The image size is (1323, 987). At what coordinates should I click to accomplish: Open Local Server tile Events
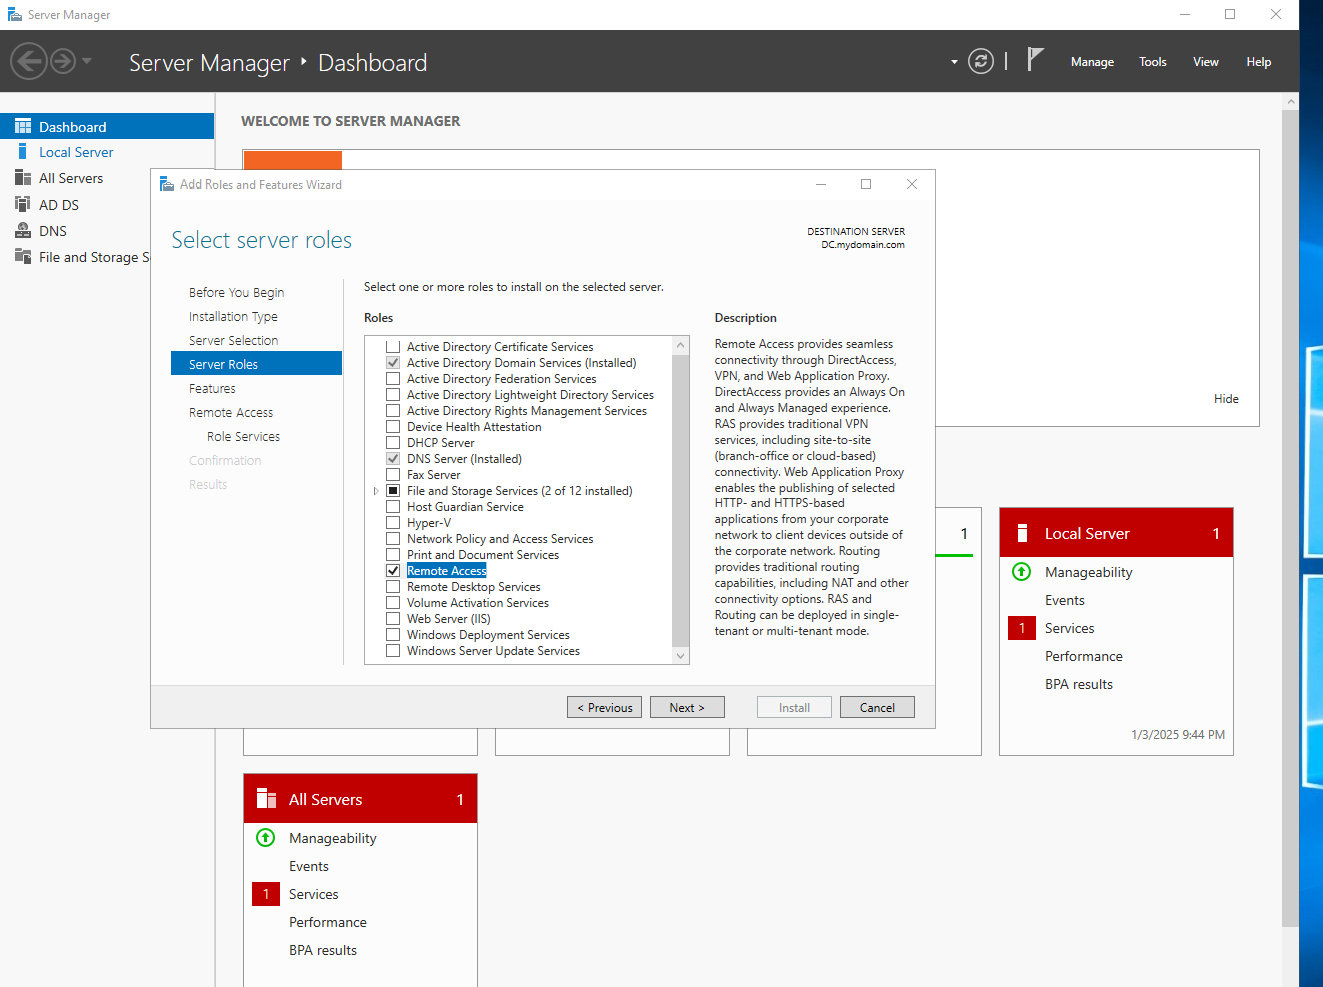pyautogui.click(x=1064, y=600)
